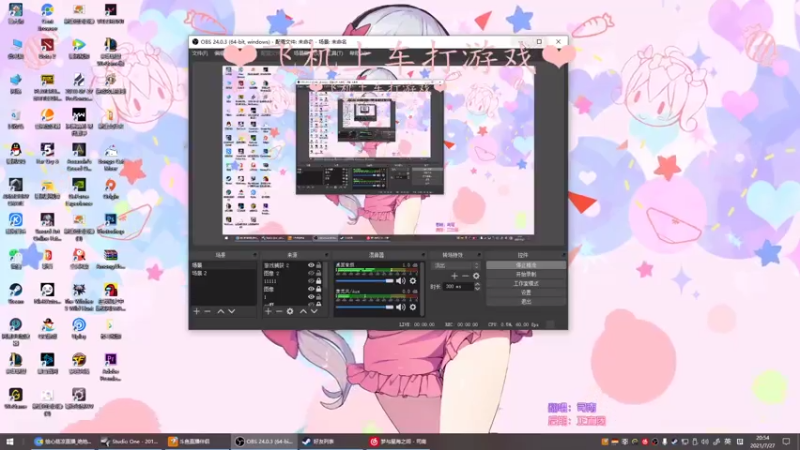Mute the Mic/Aux channel speaker
This screenshot has height=450, width=800.
(x=401, y=307)
